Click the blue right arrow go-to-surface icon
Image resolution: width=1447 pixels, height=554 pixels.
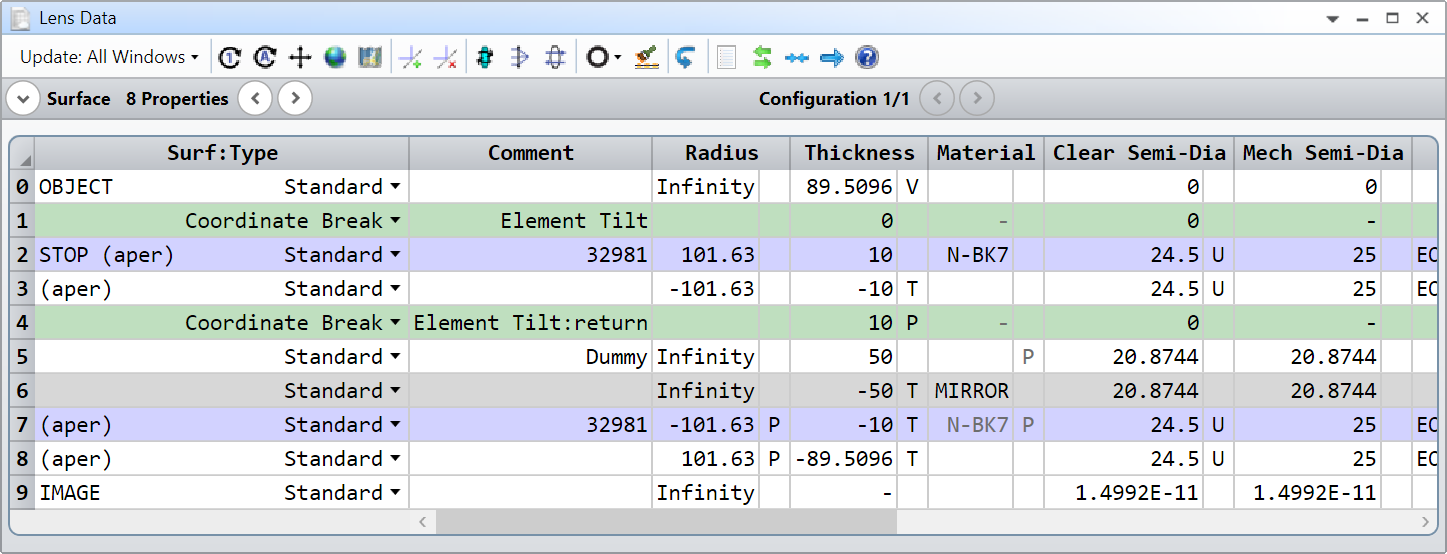click(832, 58)
